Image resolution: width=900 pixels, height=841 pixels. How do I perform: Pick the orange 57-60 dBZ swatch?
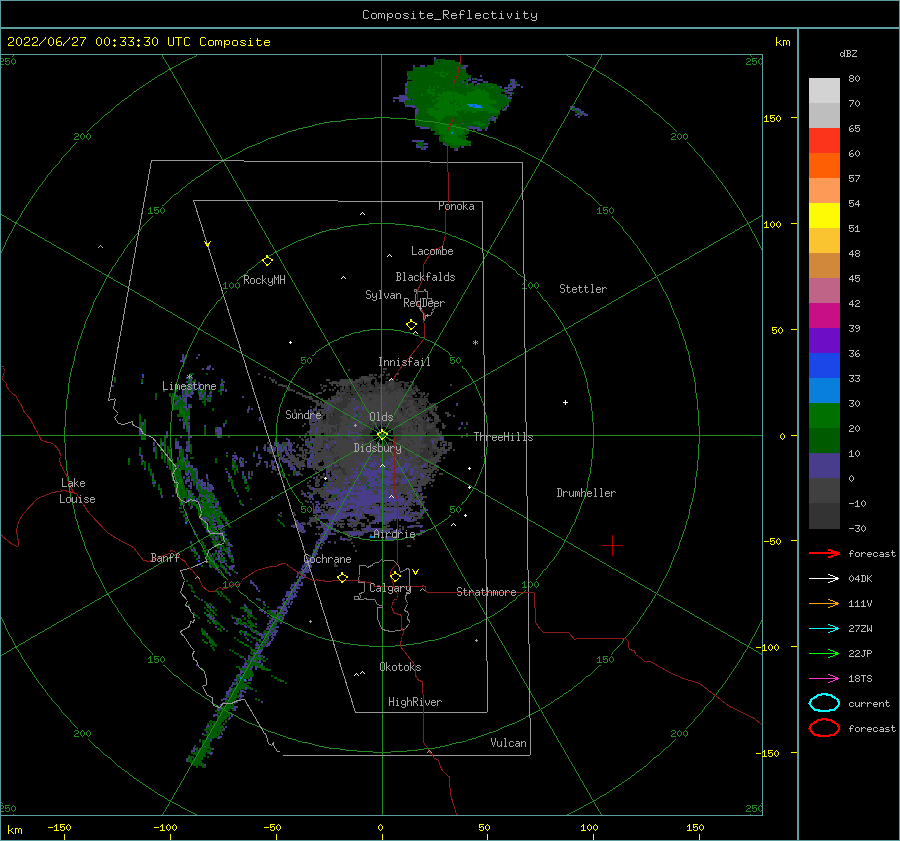(x=824, y=165)
